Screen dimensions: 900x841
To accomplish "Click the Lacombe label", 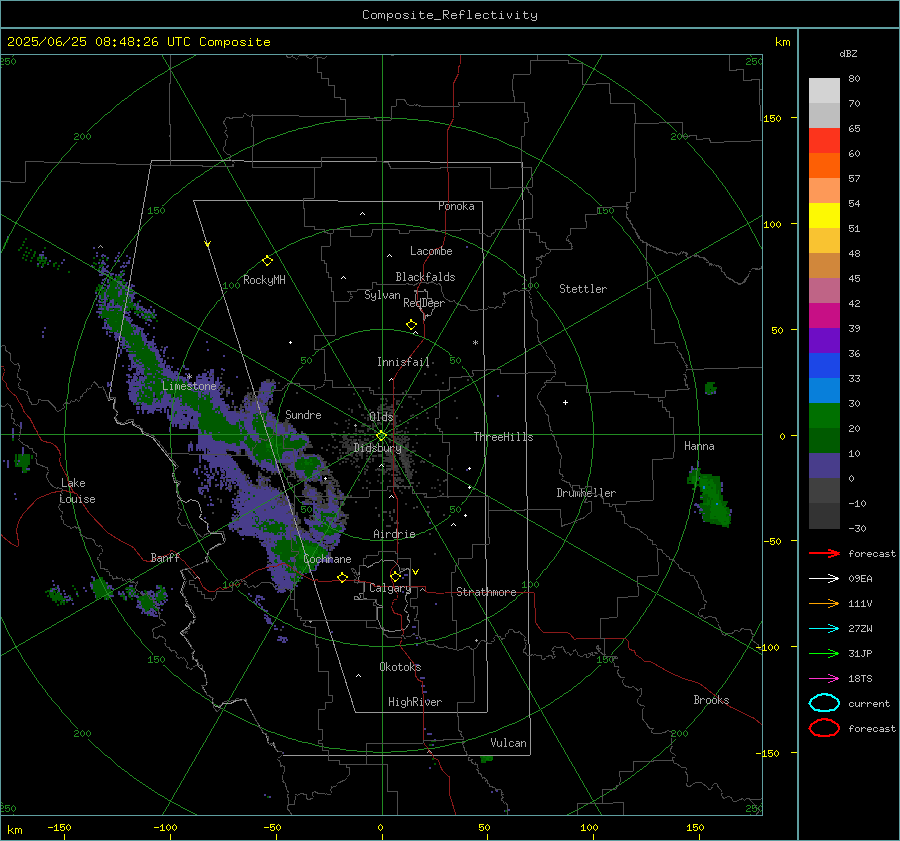I will [431, 251].
